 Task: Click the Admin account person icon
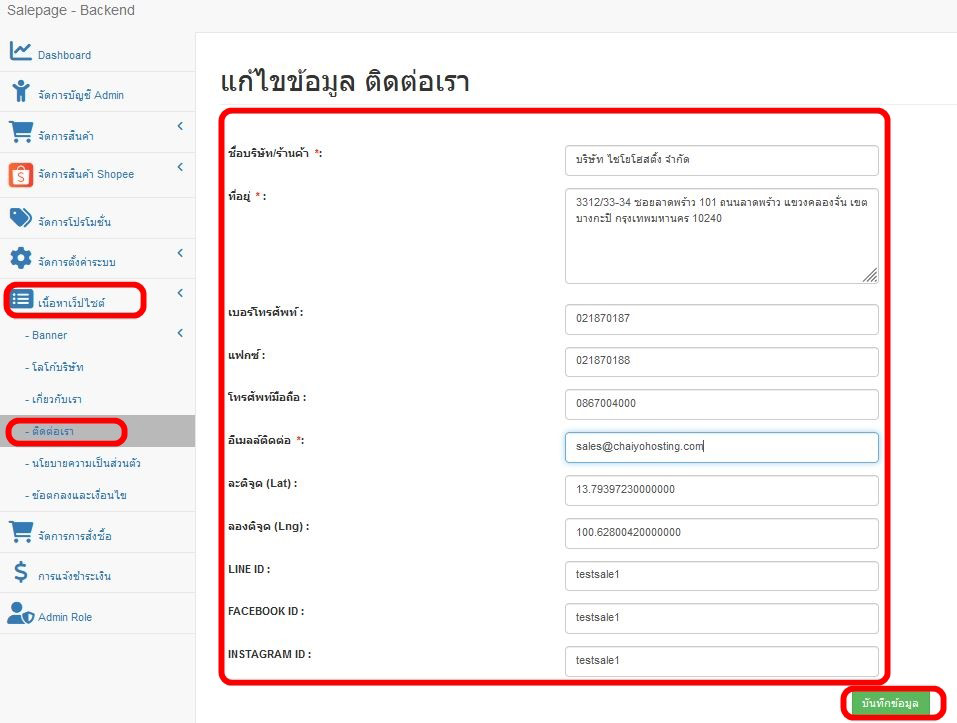coord(21,92)
